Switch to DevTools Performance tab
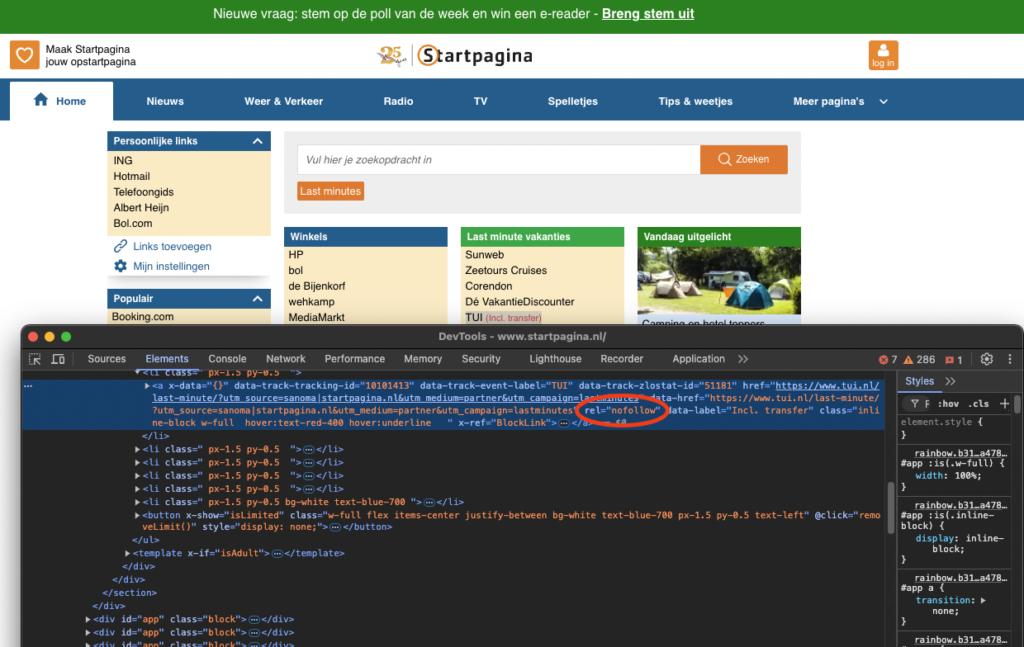Image resolution: width=1024 pixels, height=647 pixels. 355,359
